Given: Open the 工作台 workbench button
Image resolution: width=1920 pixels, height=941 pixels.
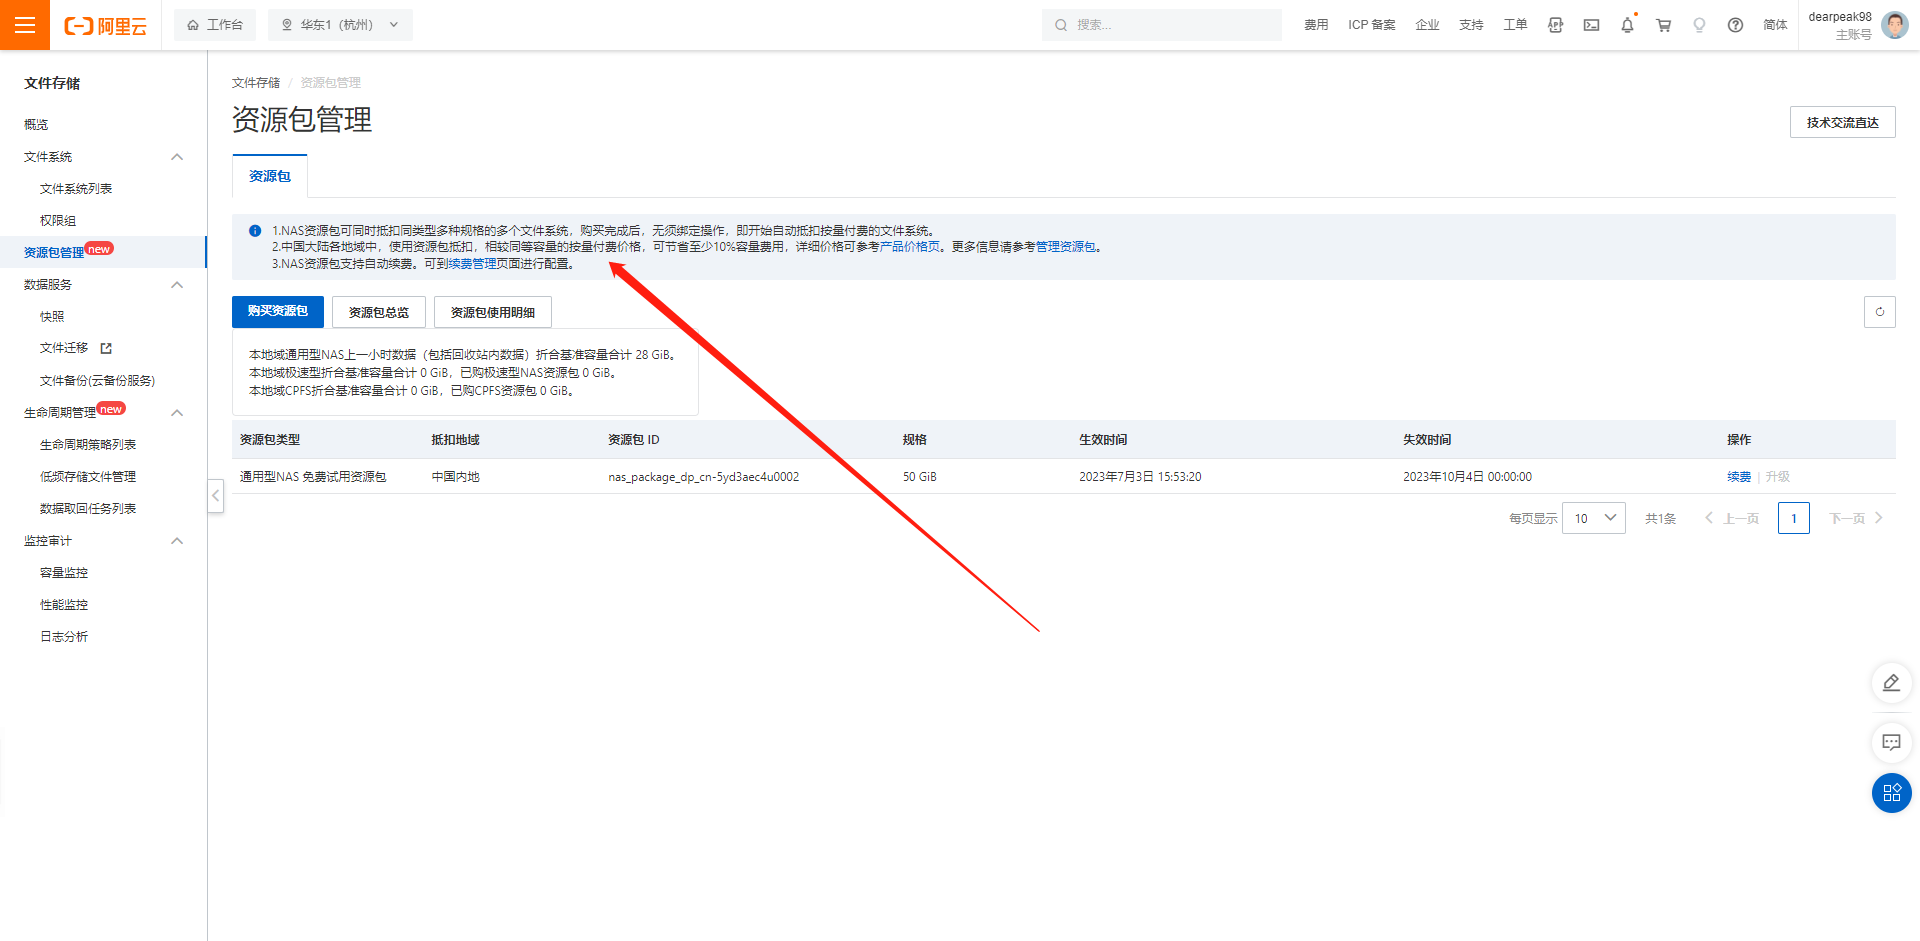Looking at the screenshot, I should point(215,25).
